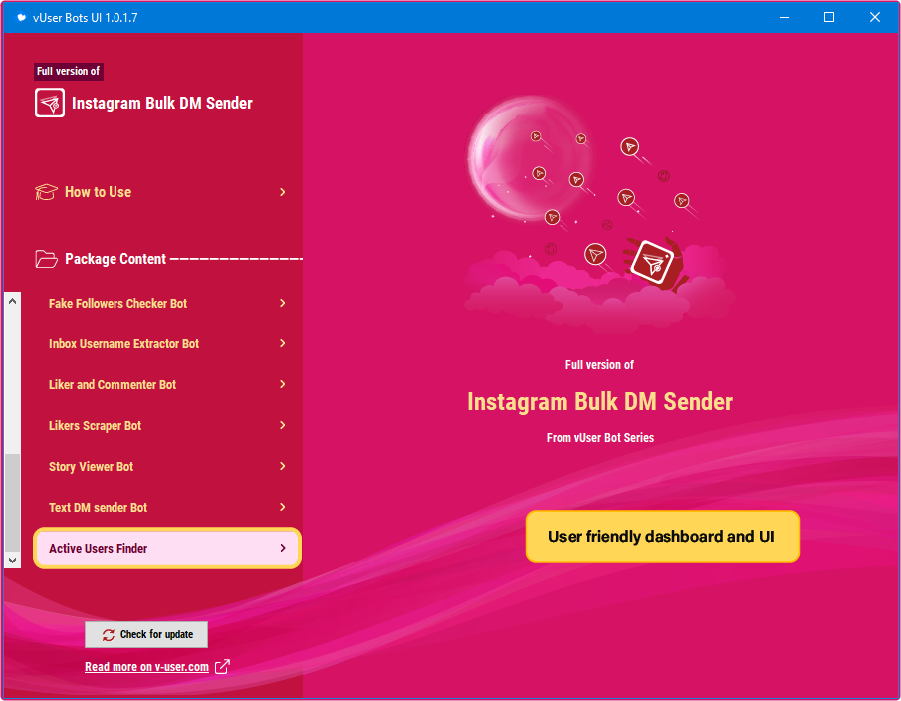Open Story Viewer Bot entry
Image resolution: width=901 pixels, height=701 pixels.
[167, 467]
